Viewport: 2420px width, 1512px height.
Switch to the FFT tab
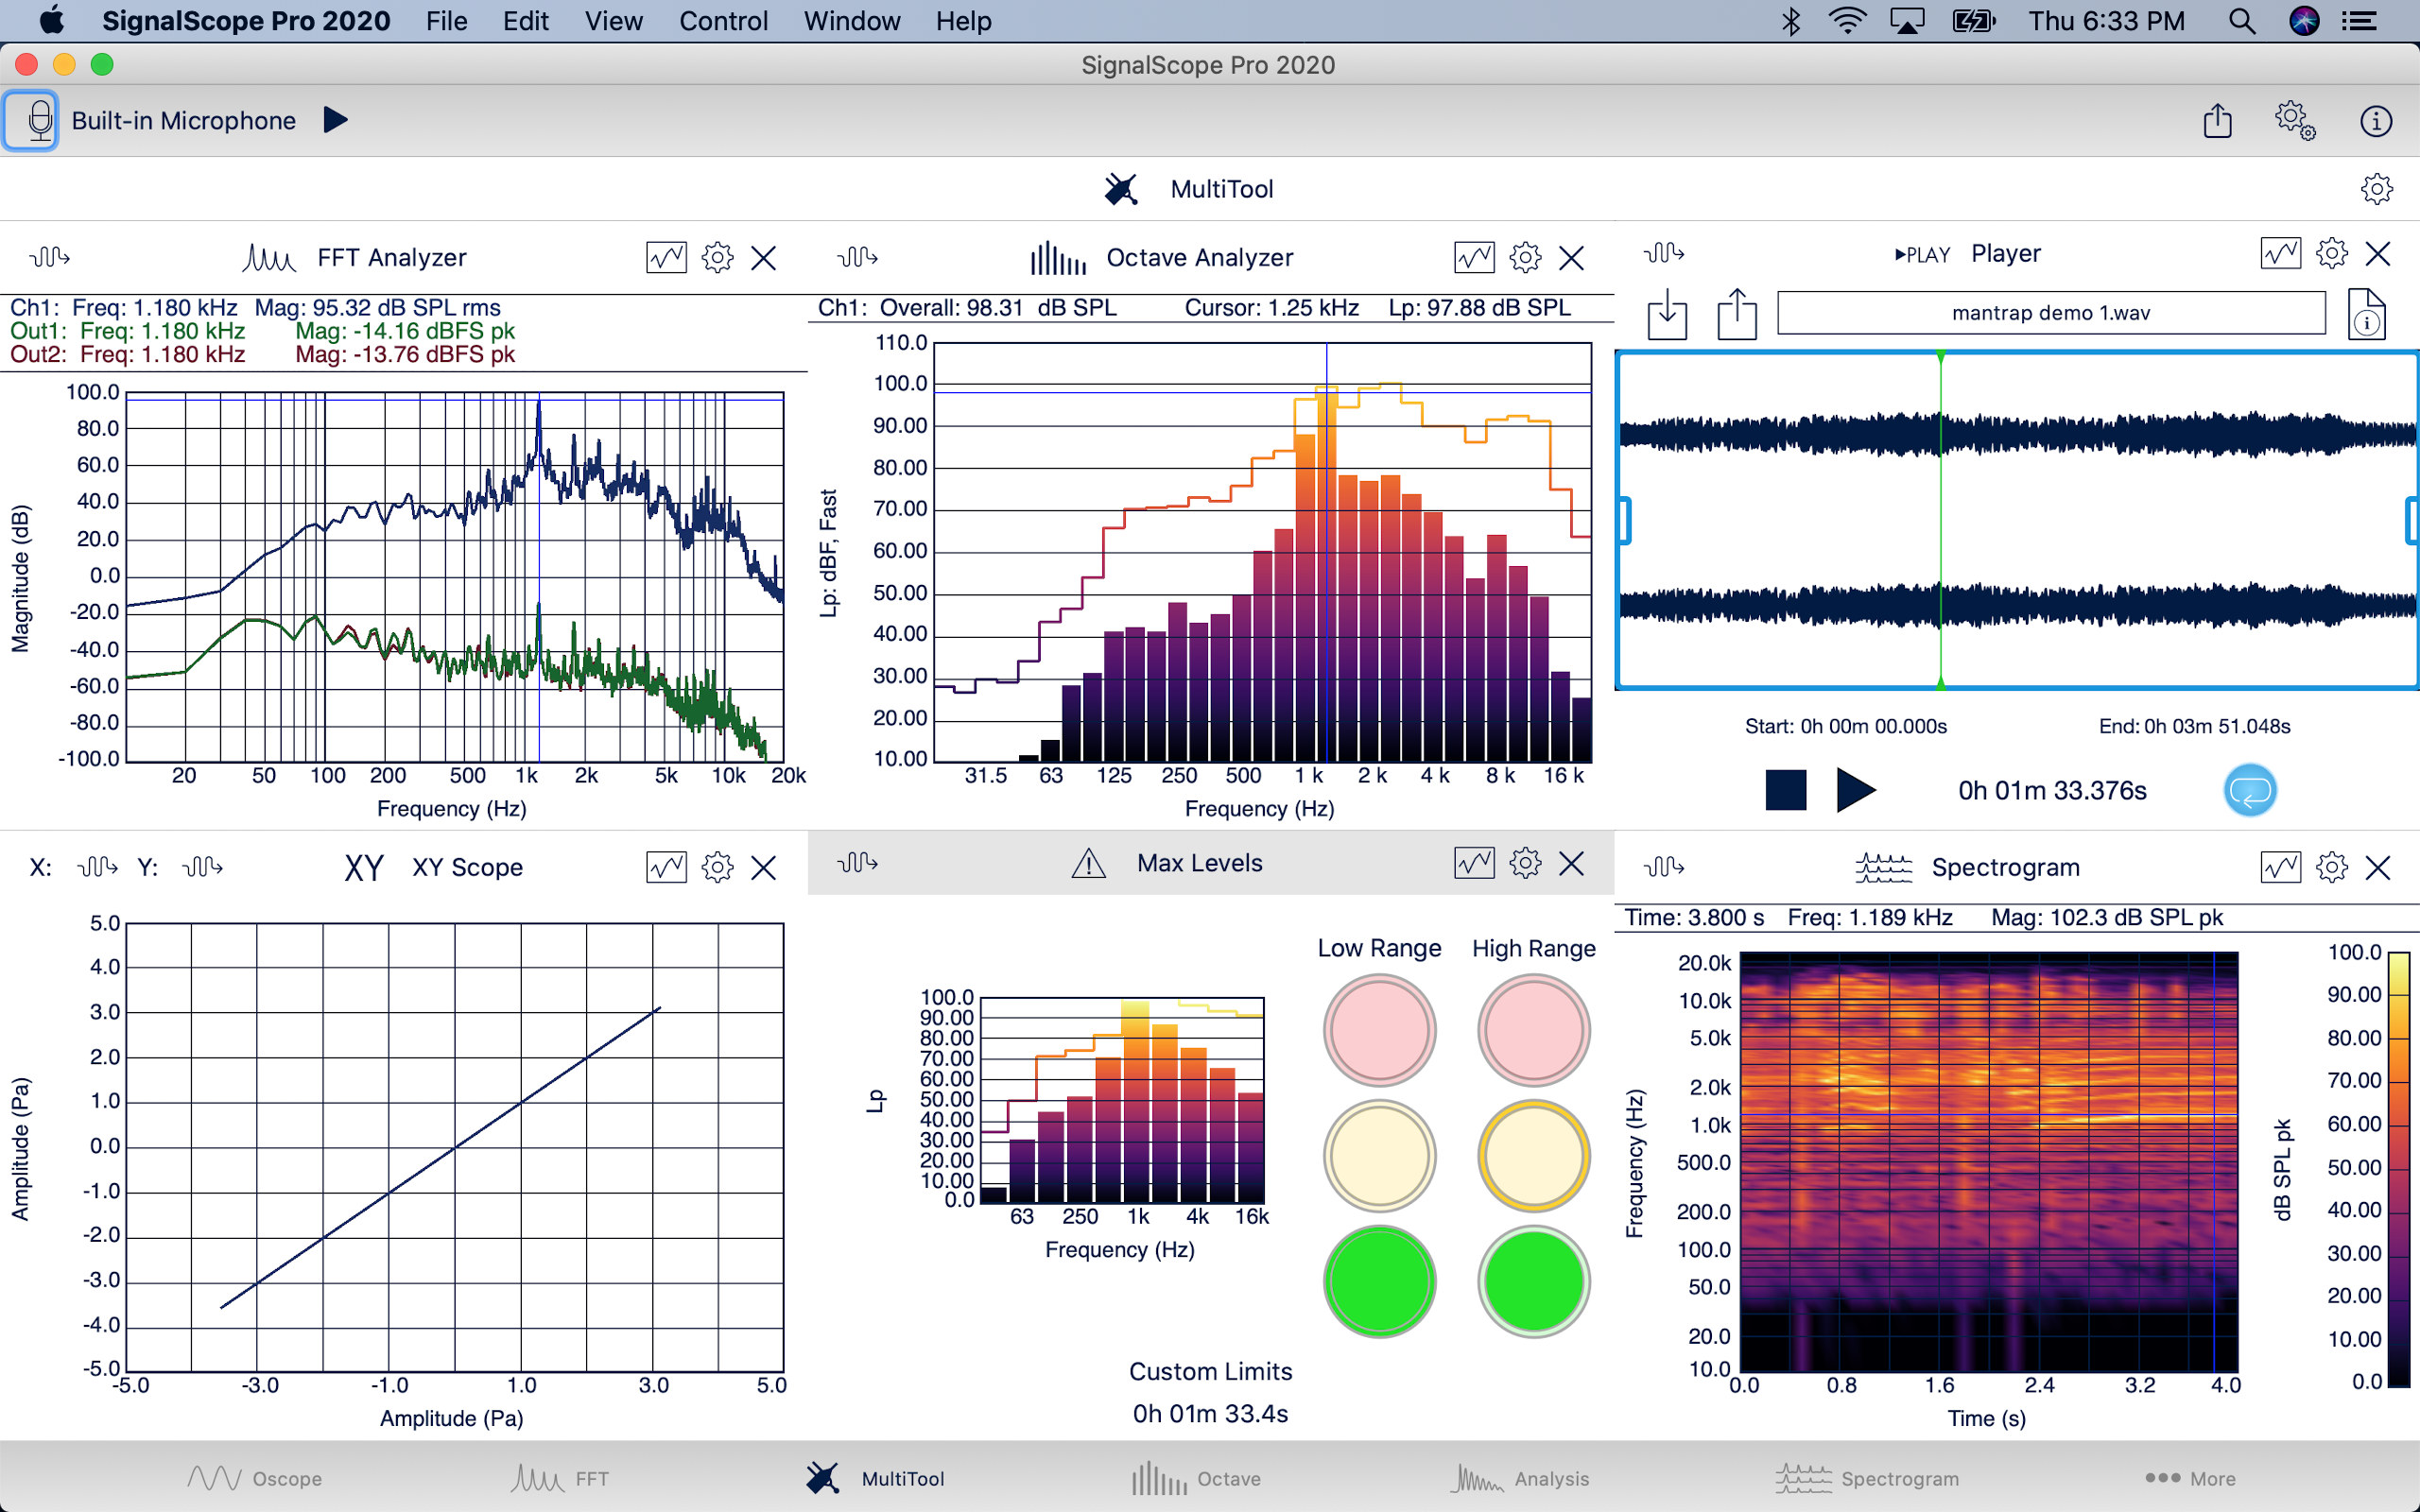pyautogui.click(x=560, y=1478)
